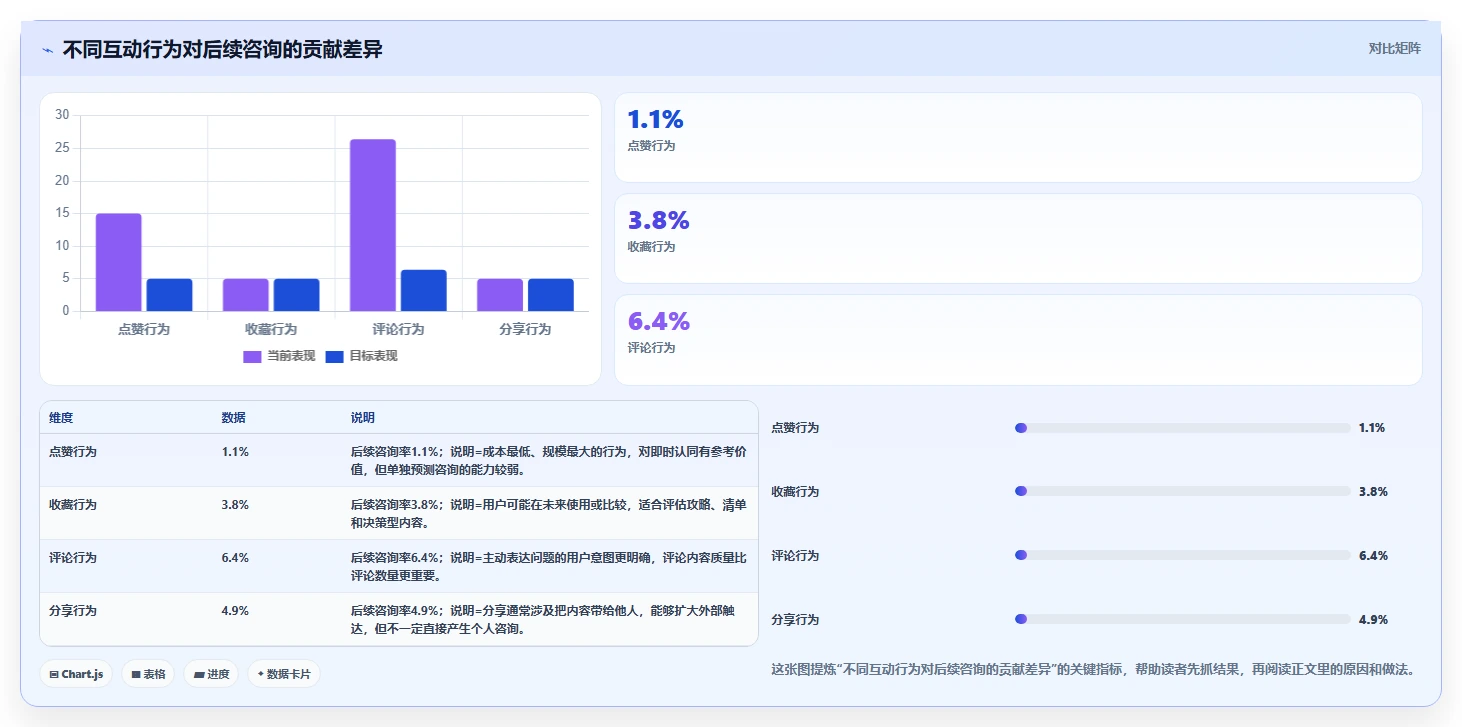Click the 收藏行为 x-axis label in chart

[271, 329]
